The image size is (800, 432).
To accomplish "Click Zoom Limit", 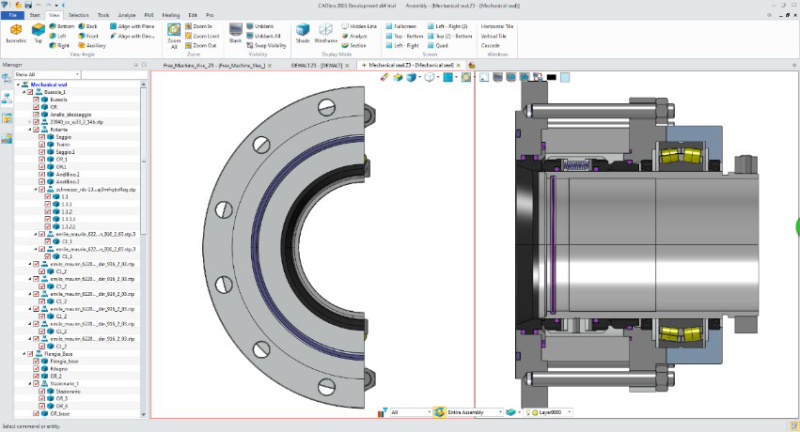I will pos(202,36).
